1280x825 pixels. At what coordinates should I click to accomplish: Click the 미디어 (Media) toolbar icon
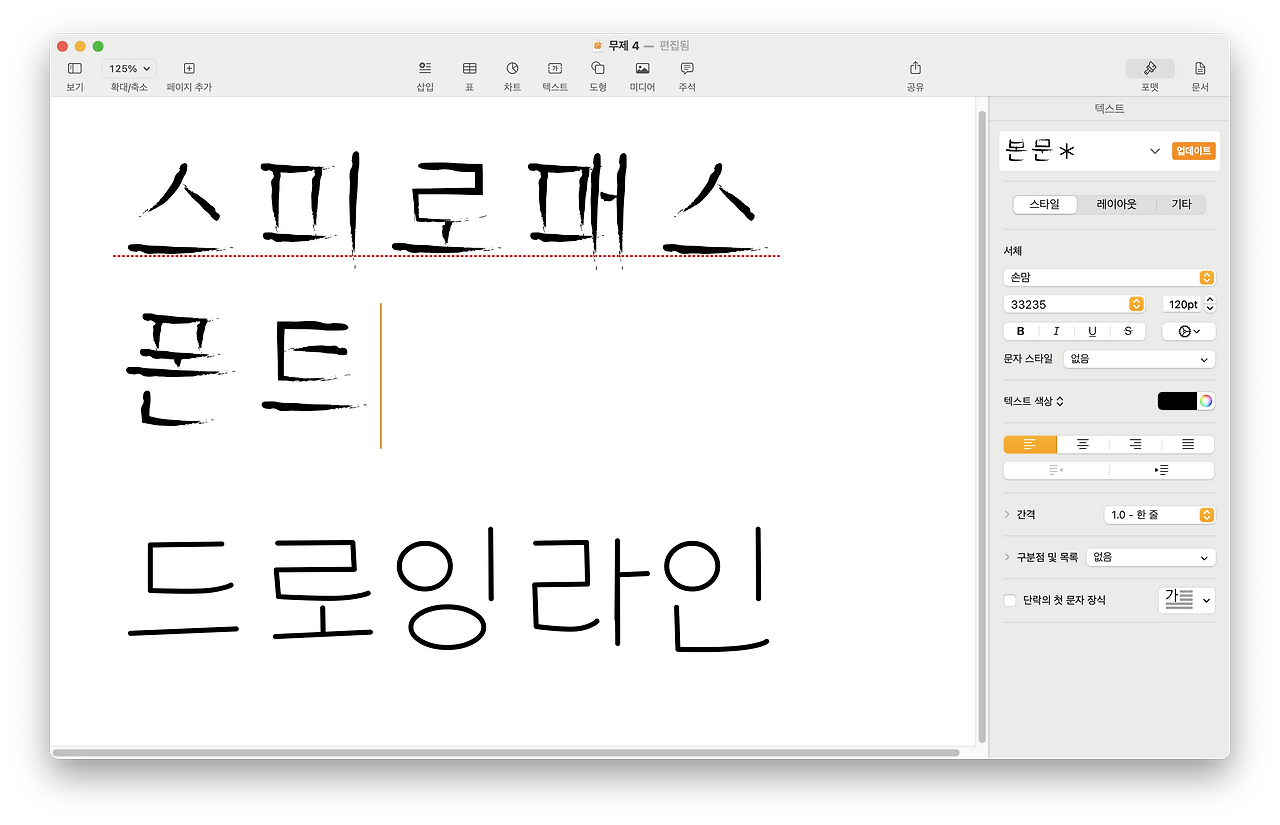pos(642,68)
